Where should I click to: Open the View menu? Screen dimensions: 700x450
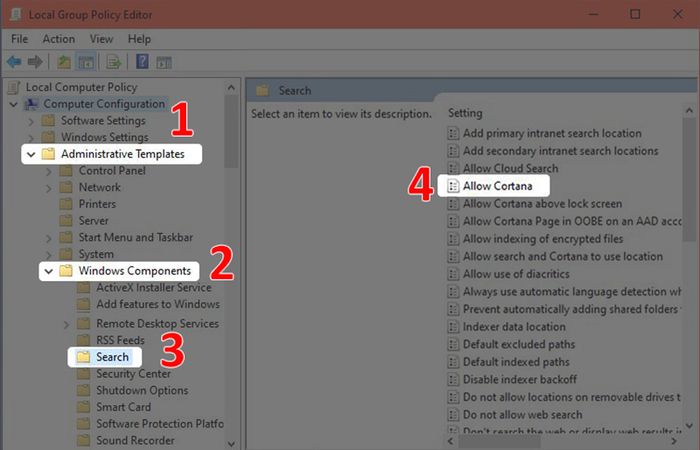point(101,39)
